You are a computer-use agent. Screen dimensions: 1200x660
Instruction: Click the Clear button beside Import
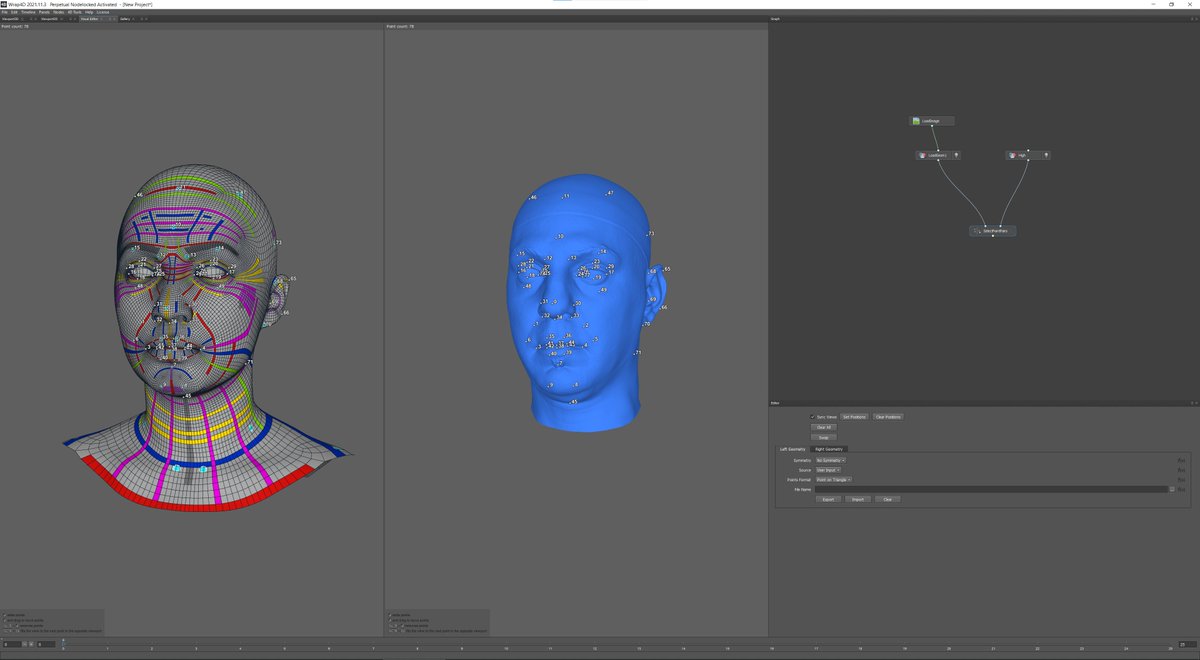pos(888,499)
